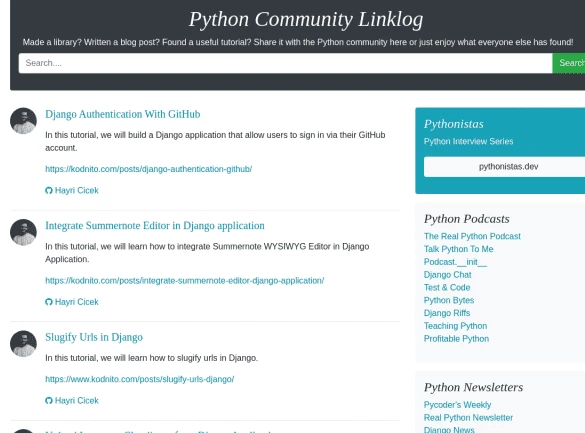Click the Python Newsletters section heading
Image resolution: width=585 pixels, height=433 pixels.
coord(473,387)
